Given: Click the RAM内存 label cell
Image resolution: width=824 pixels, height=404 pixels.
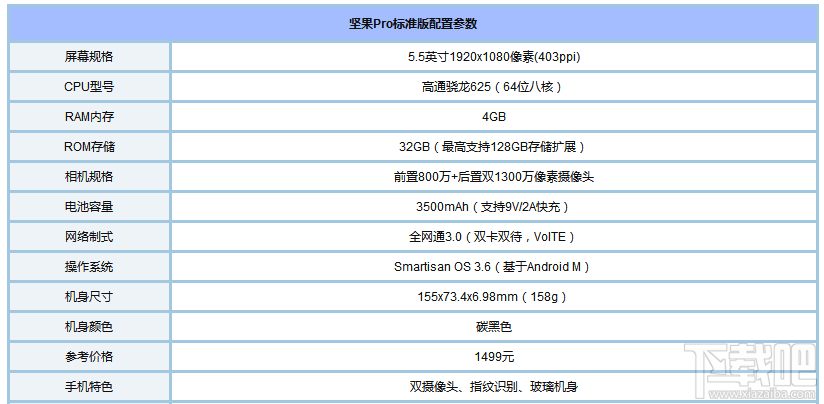Looking at the screenshot, I should (x=89, y=117).
